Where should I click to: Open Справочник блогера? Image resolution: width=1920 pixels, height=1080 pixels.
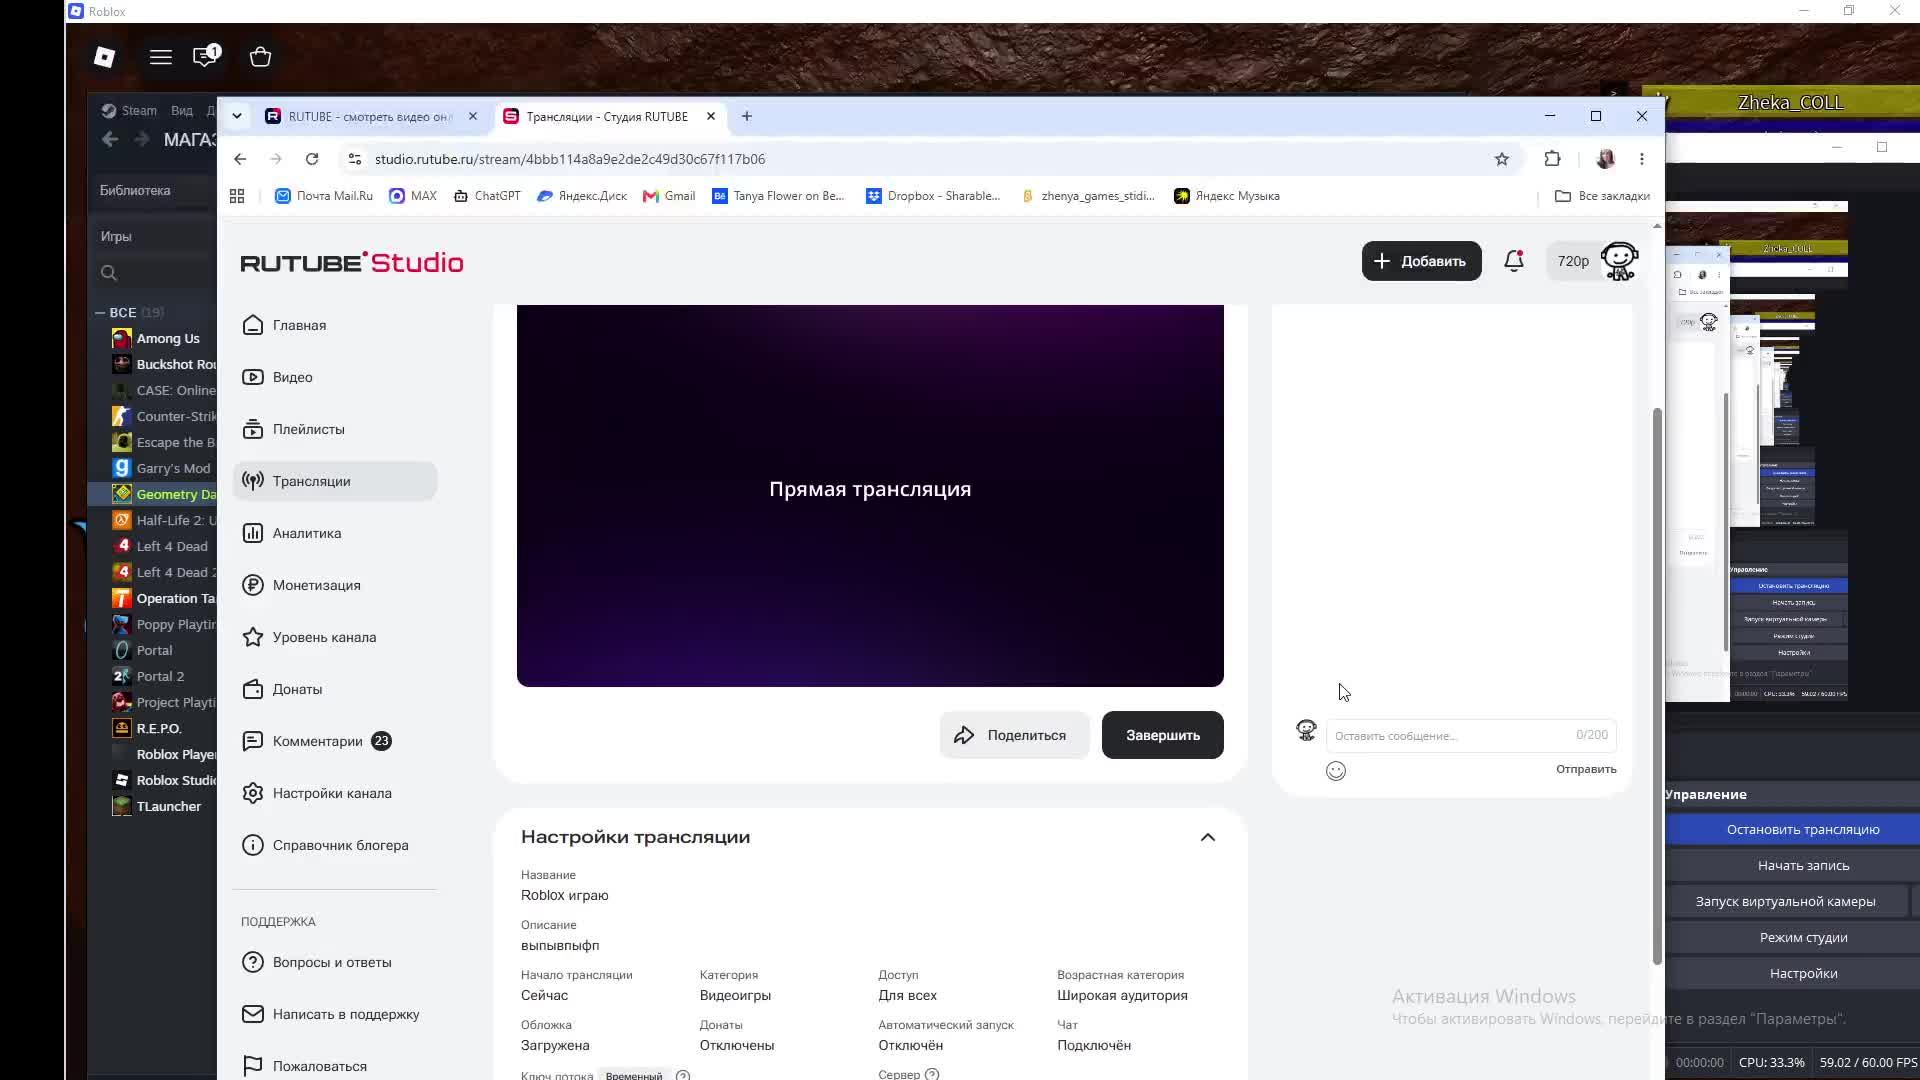(x=334, y=845)
